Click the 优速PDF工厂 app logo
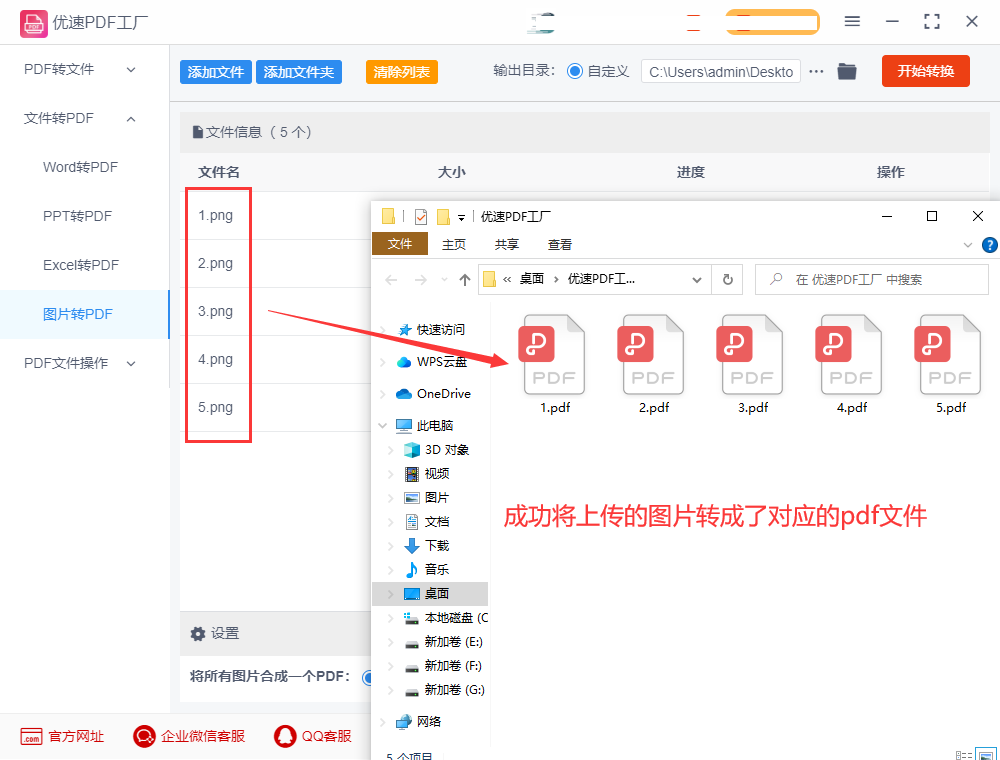This screenshot has height=760, width=1000. 33,24
